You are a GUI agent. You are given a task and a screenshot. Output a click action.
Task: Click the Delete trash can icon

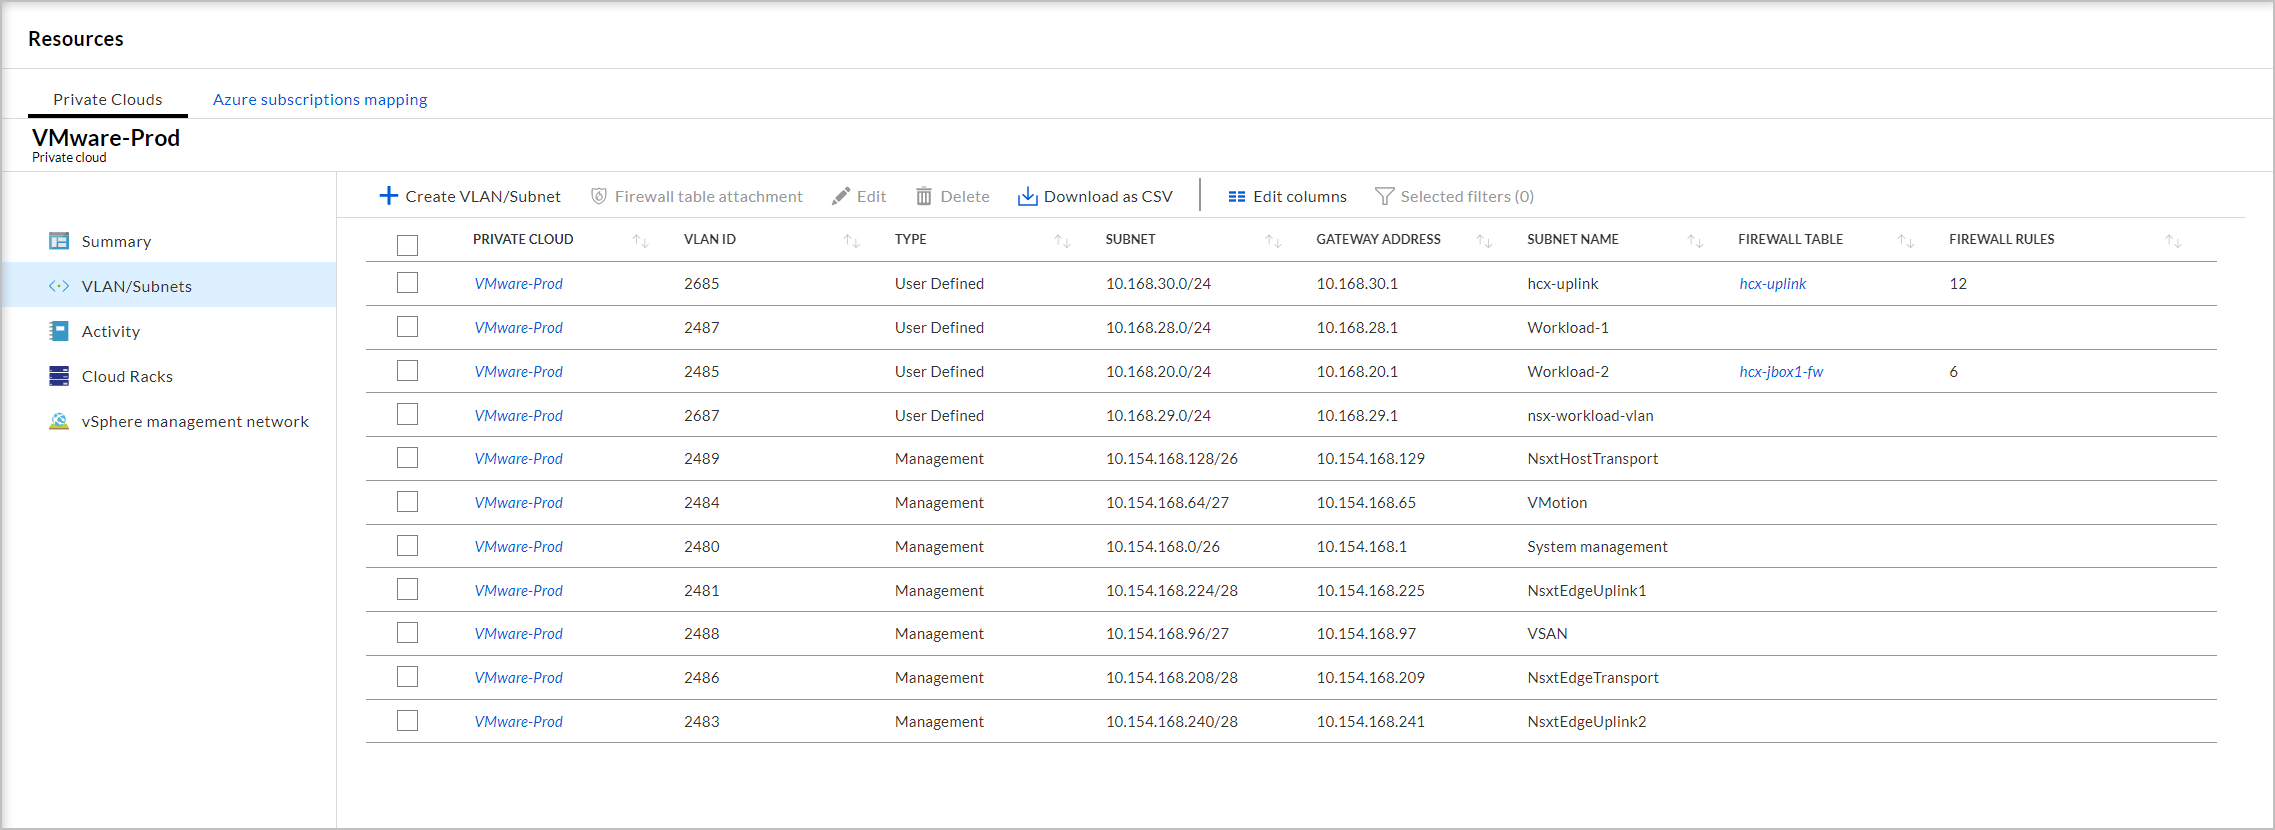(x=924, y=196)
